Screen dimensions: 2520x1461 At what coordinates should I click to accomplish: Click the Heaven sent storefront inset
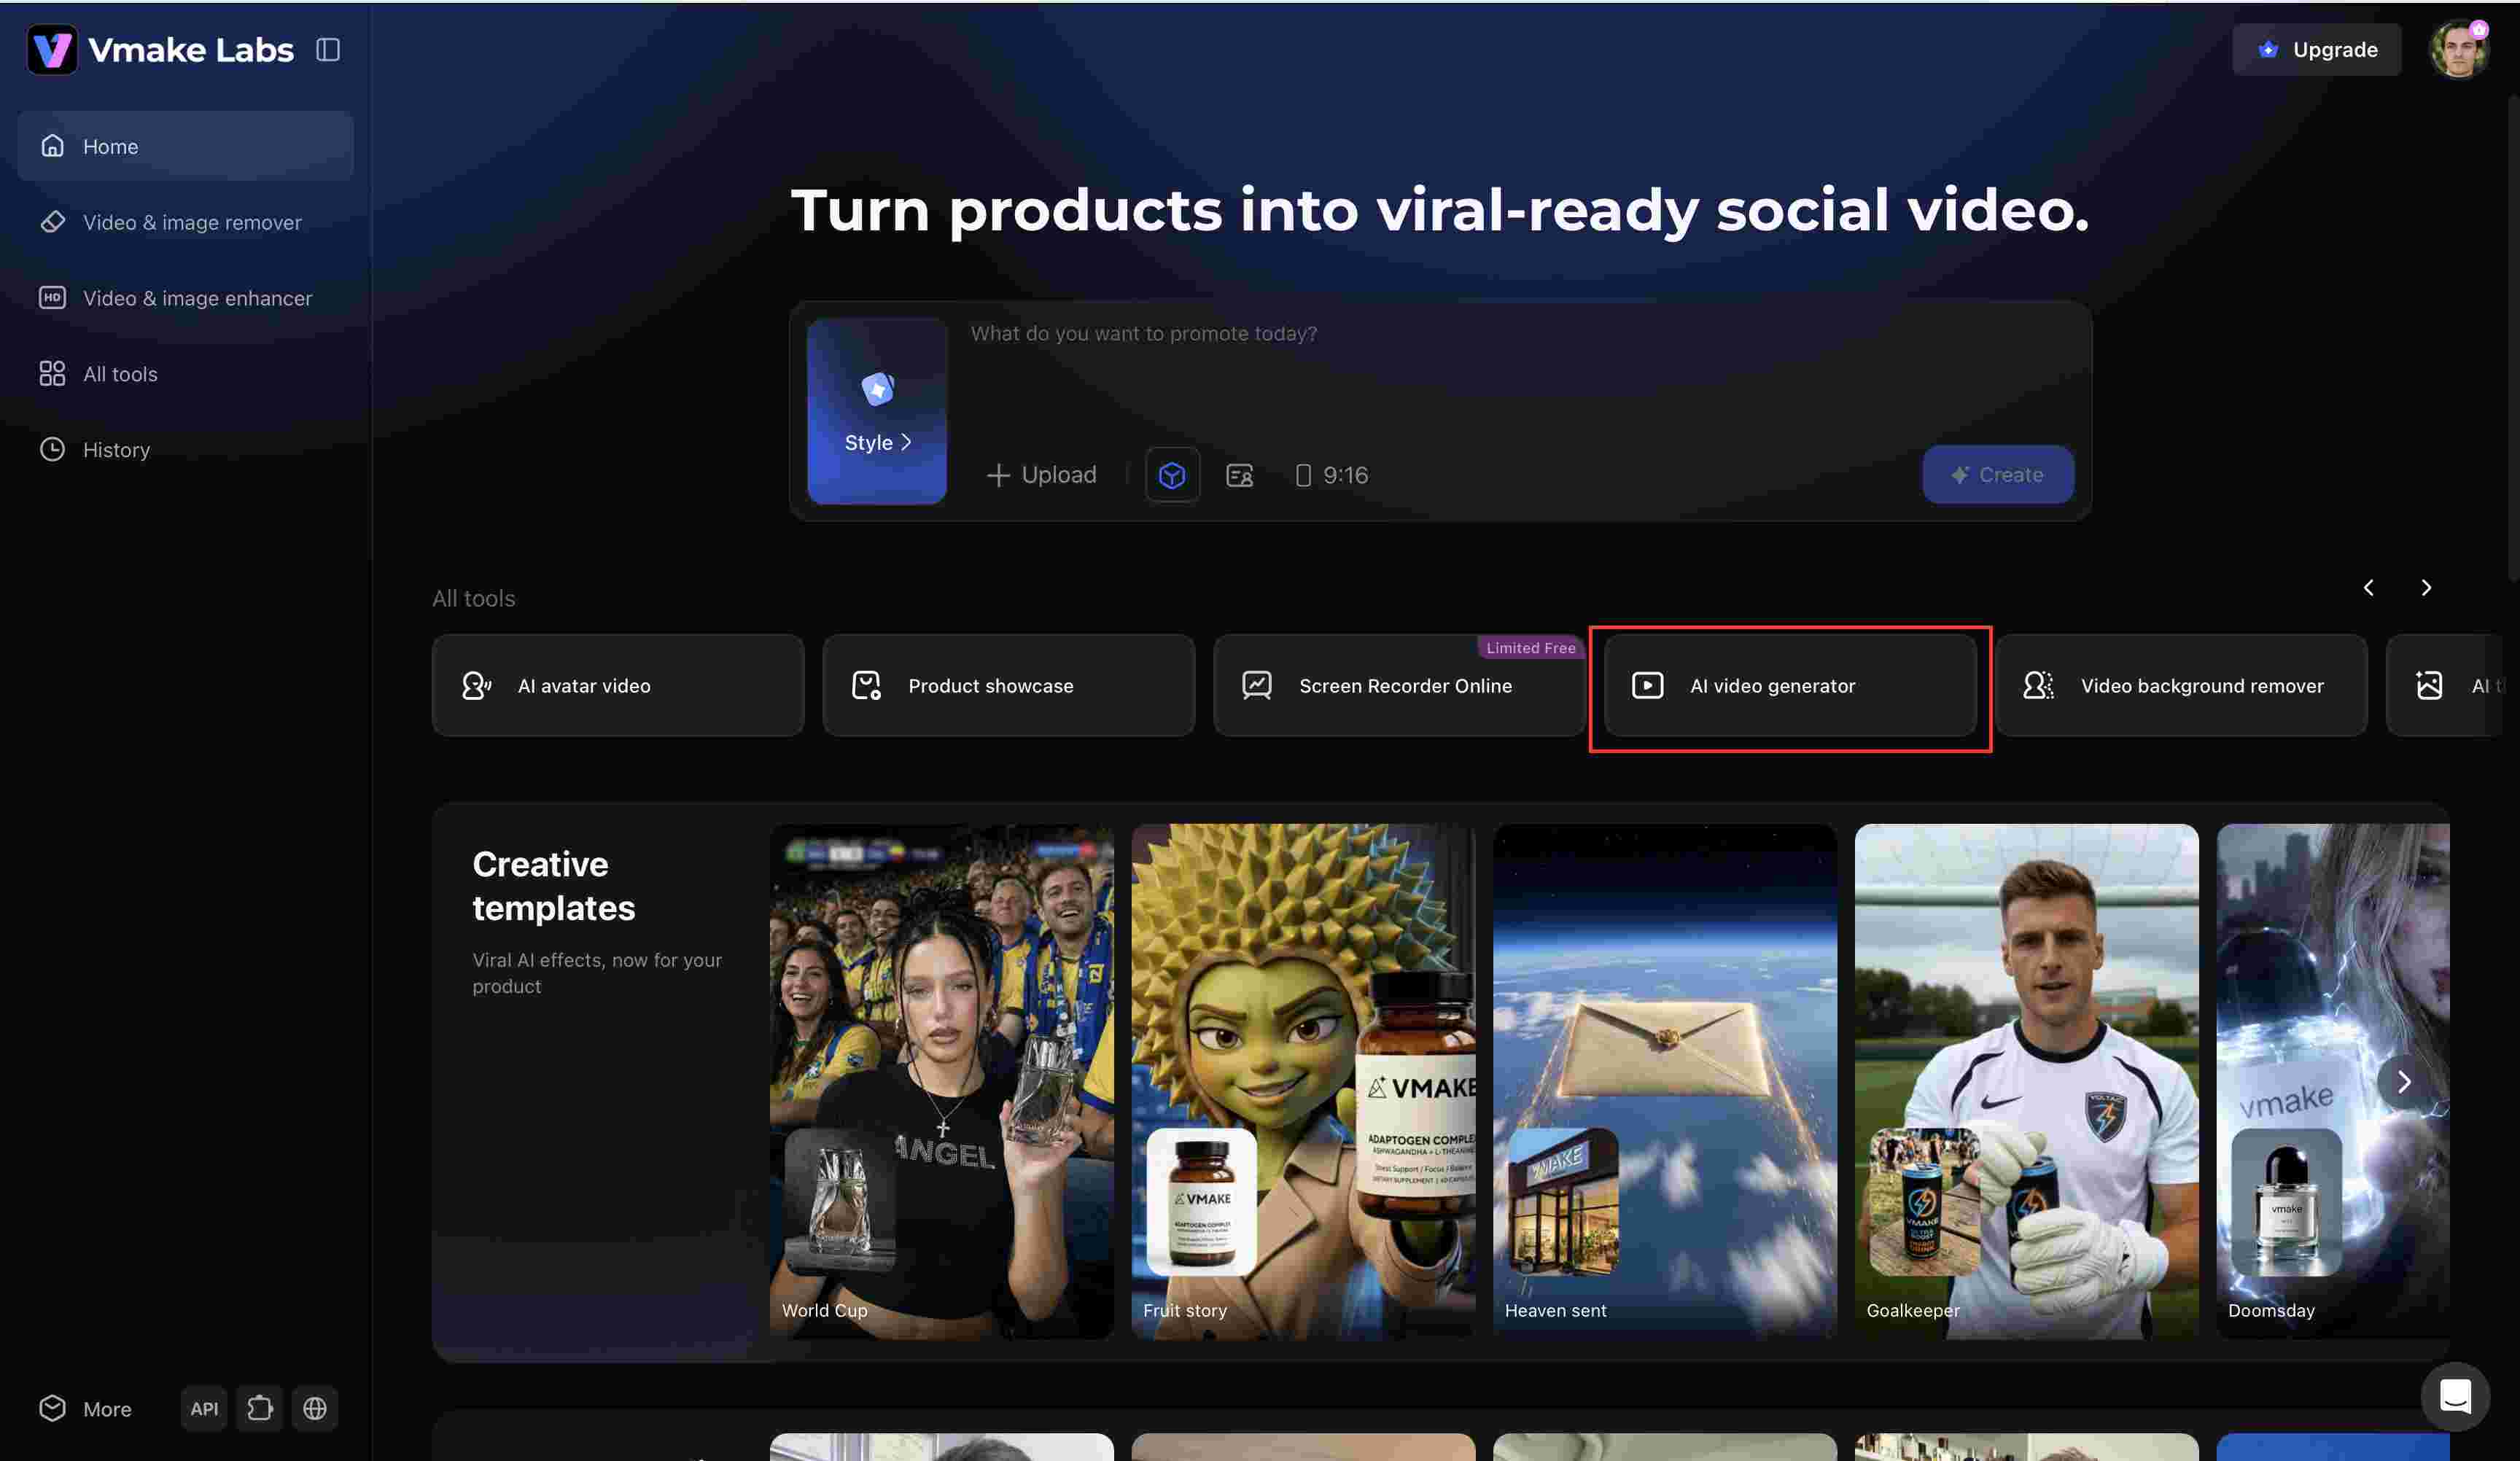point(1563,1202)
